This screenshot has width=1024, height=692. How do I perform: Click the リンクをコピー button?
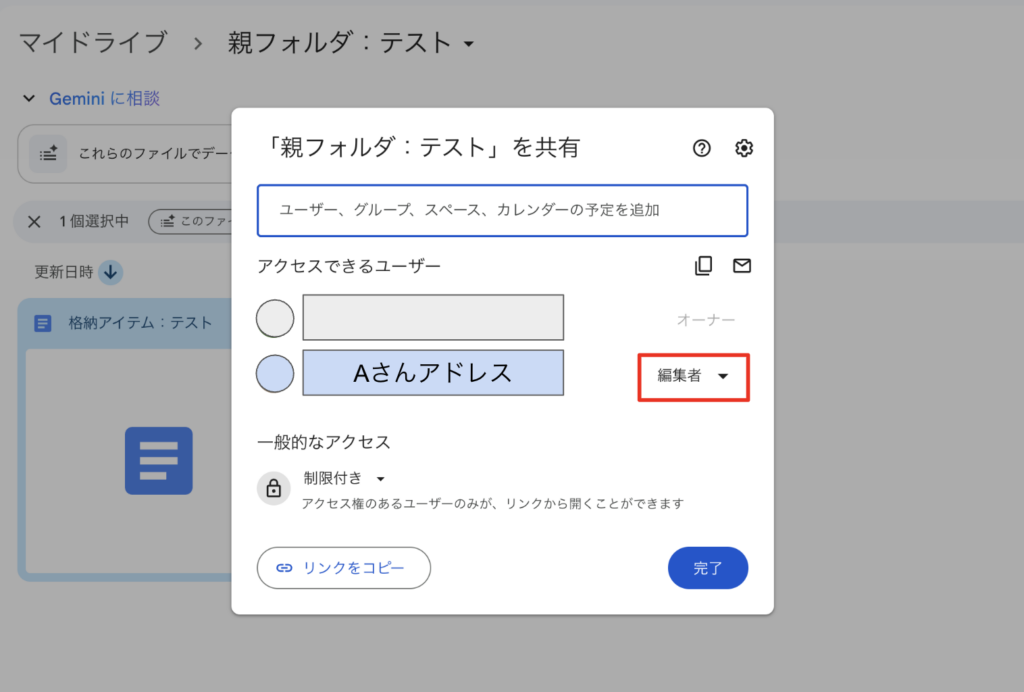343,568
